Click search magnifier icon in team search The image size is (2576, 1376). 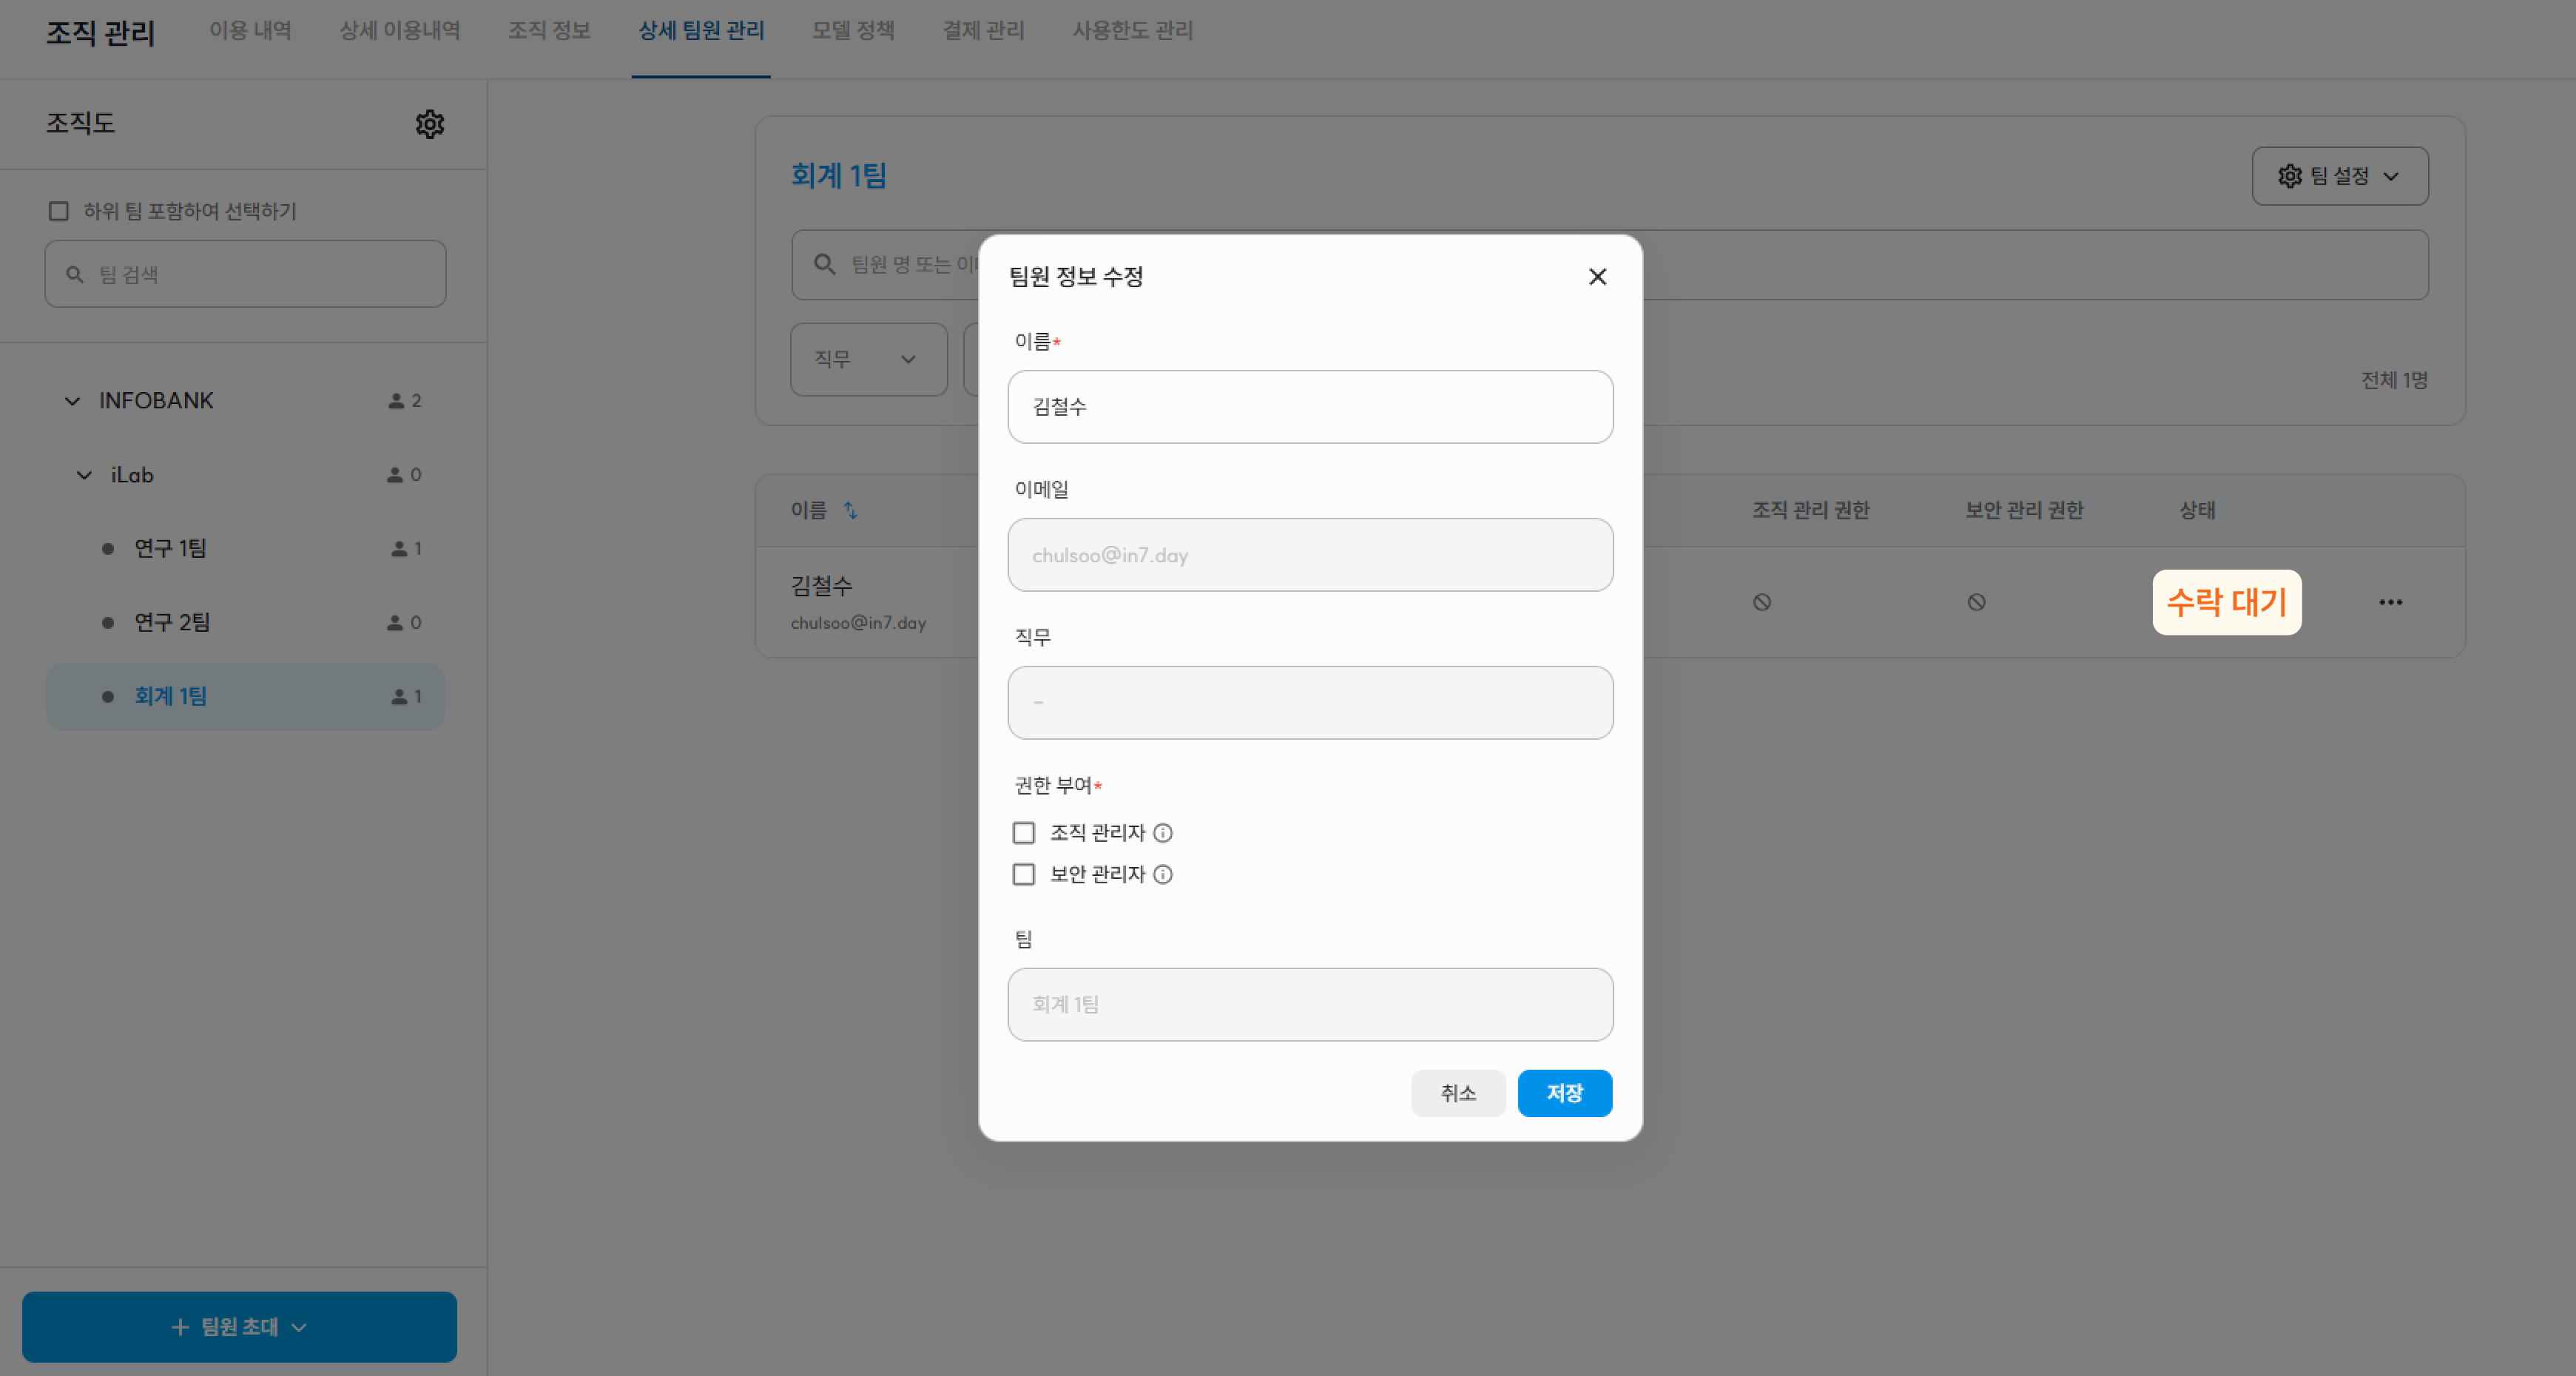point(74,274)
